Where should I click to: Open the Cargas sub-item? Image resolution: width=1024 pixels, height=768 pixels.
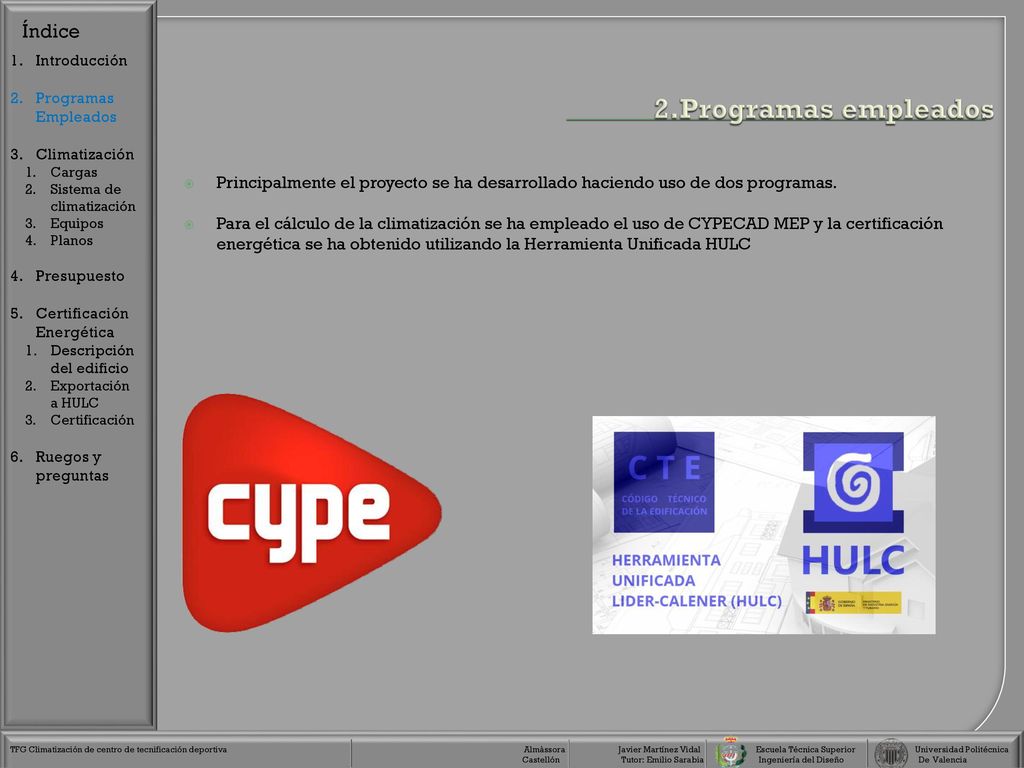tap(74, 172)
